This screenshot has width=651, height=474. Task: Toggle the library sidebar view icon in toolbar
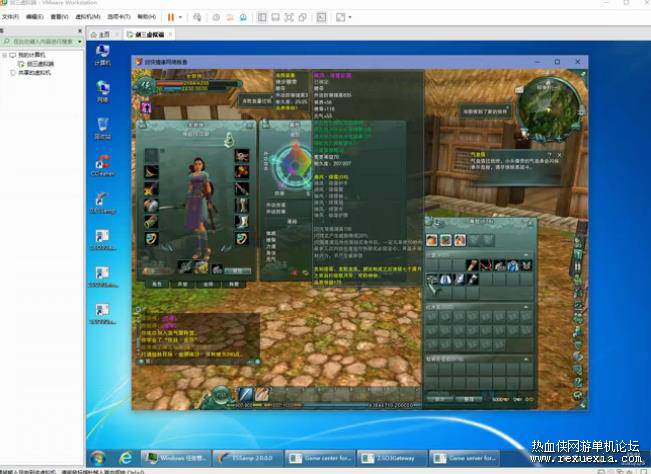(x=262, y=17)
